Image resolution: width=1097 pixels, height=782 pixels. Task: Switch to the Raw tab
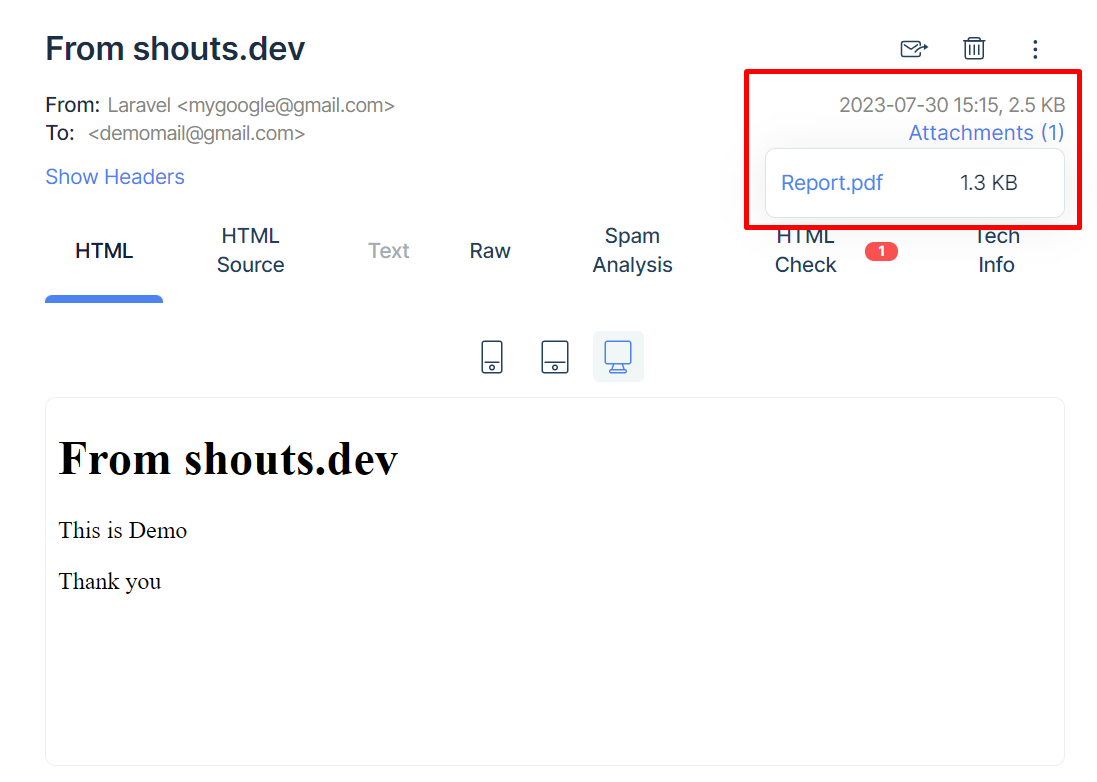(x=490, y=250)
